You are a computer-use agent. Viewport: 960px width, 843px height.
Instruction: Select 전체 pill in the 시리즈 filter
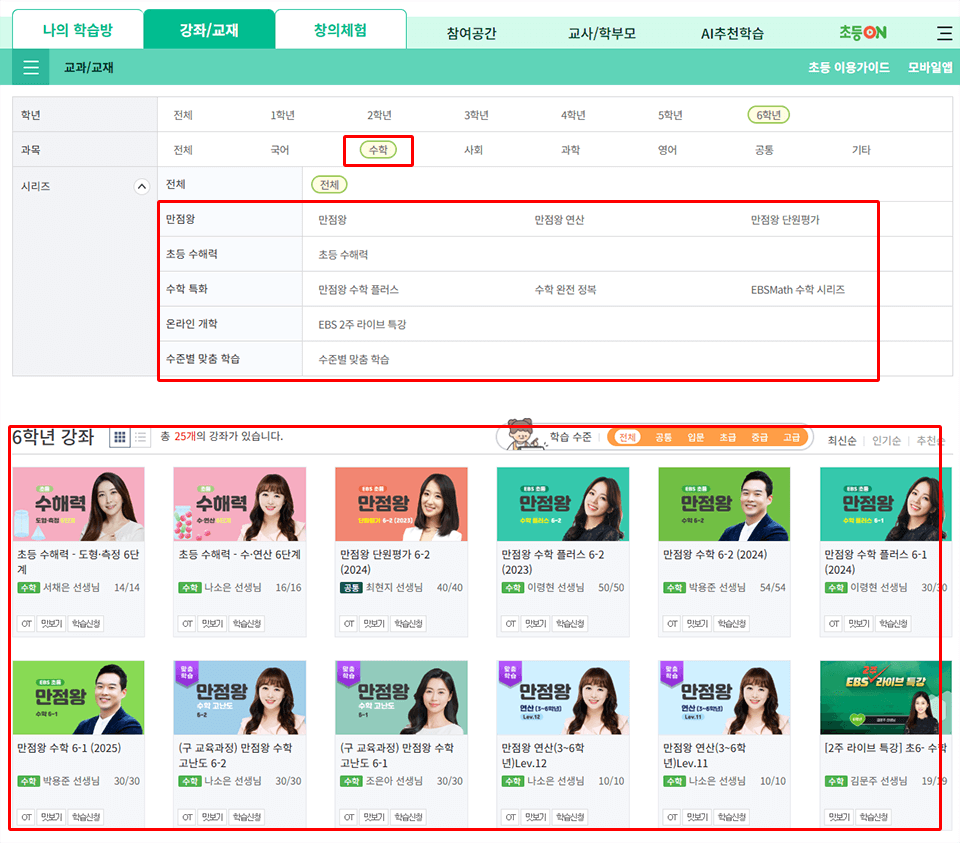pyautogui.click(x=329, y=185)
